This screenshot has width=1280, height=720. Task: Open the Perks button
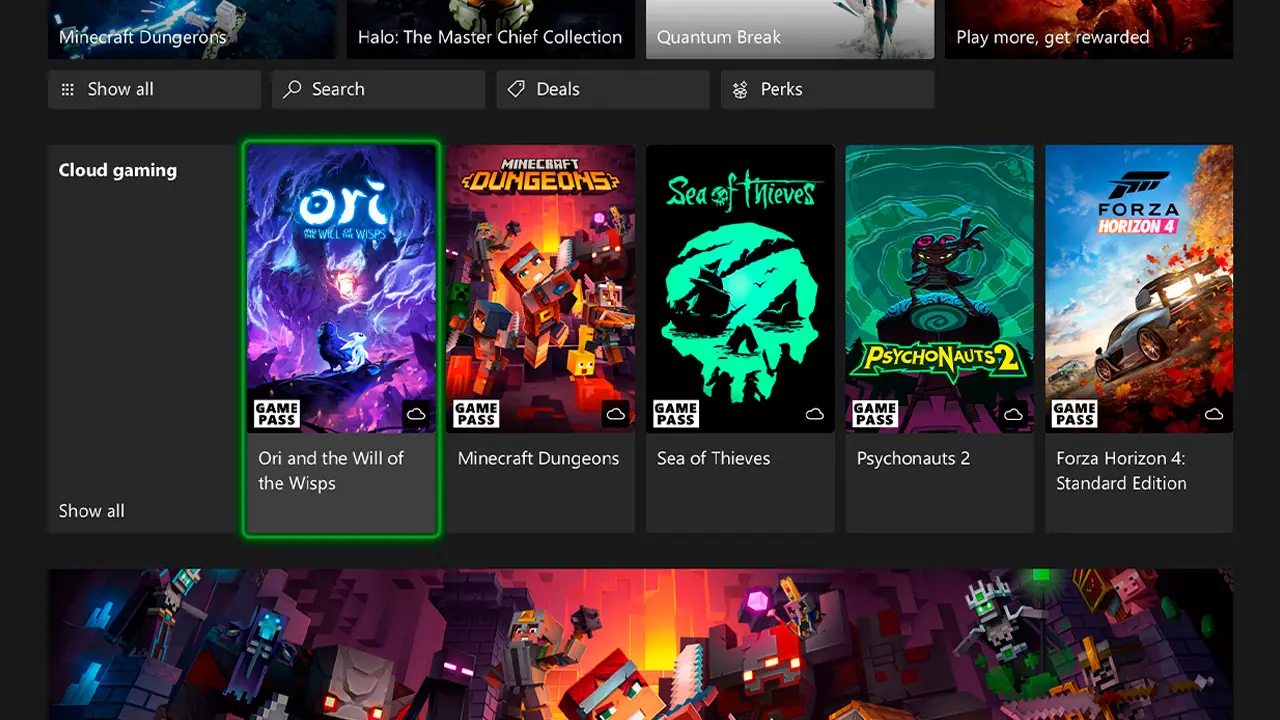click(828, 89)
